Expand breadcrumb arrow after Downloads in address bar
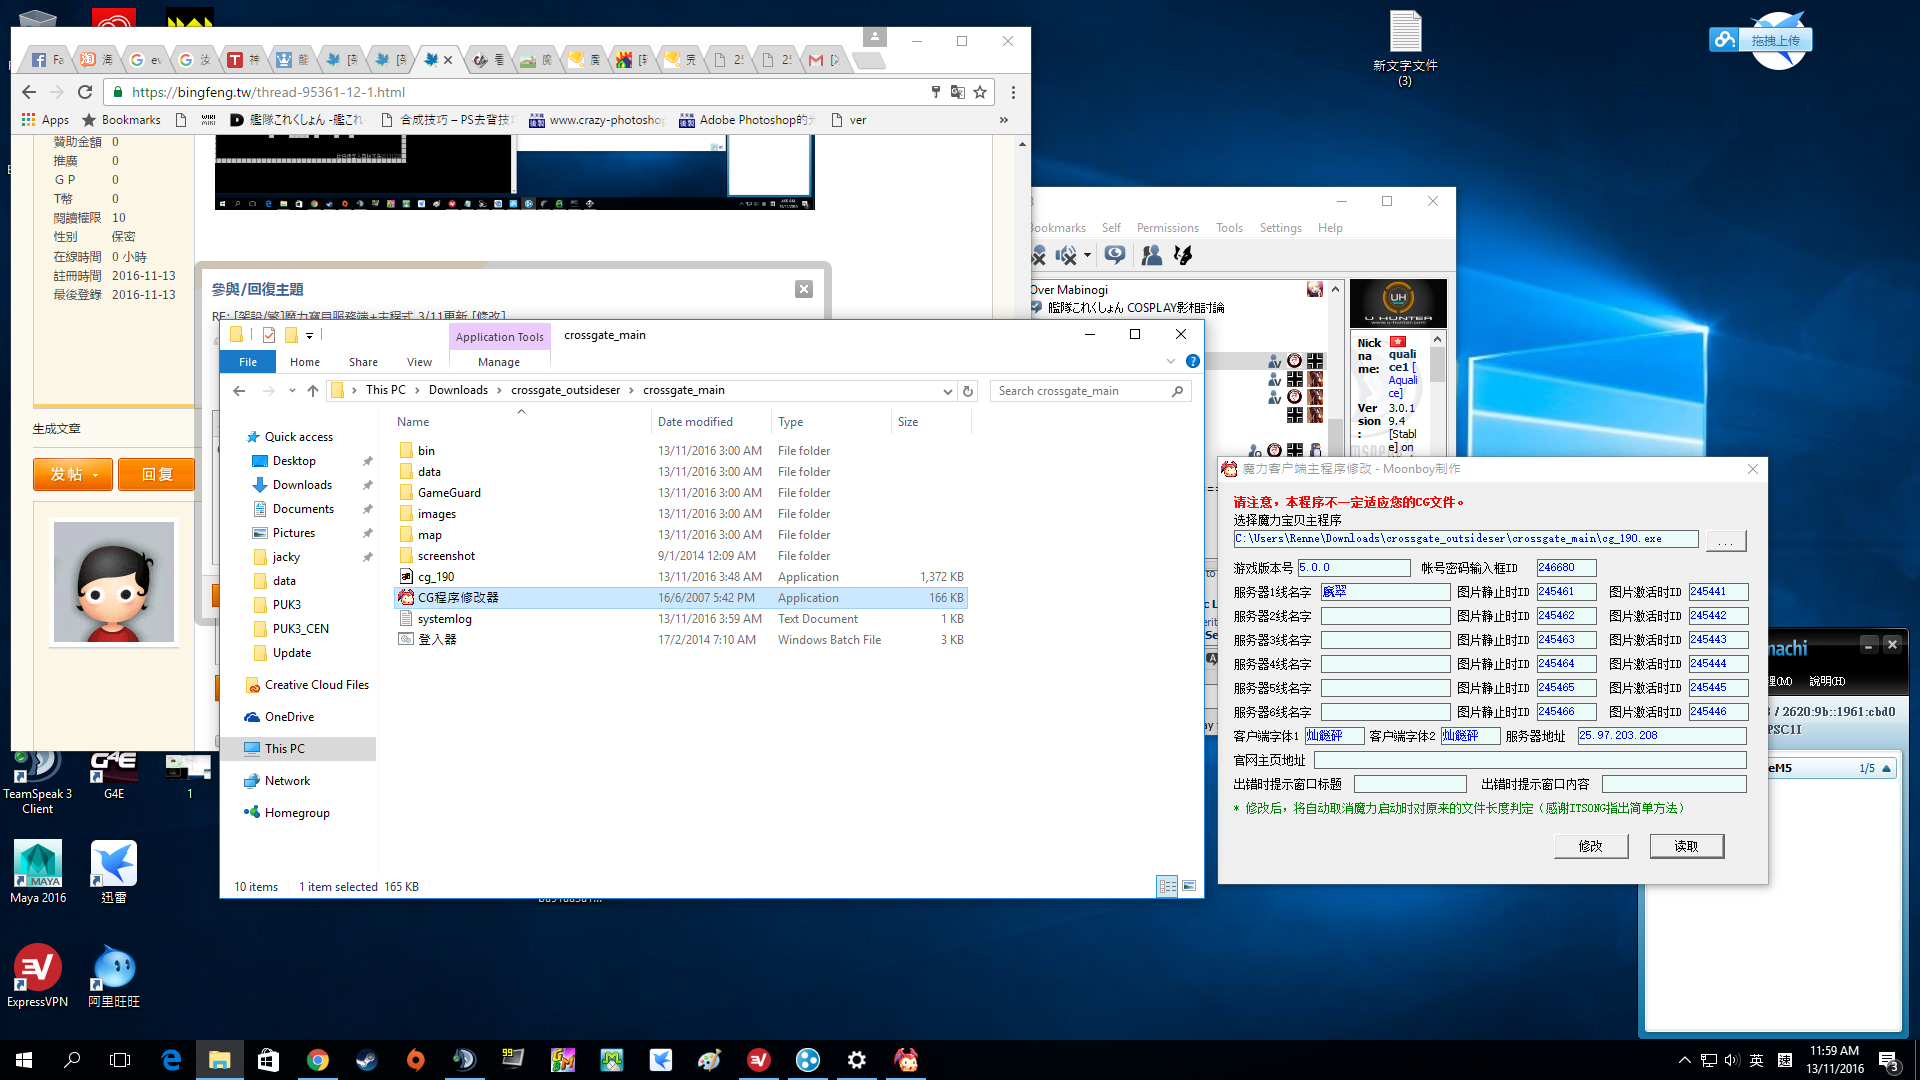This screenshot has height=1080, width=1920. tap(499, 391)
